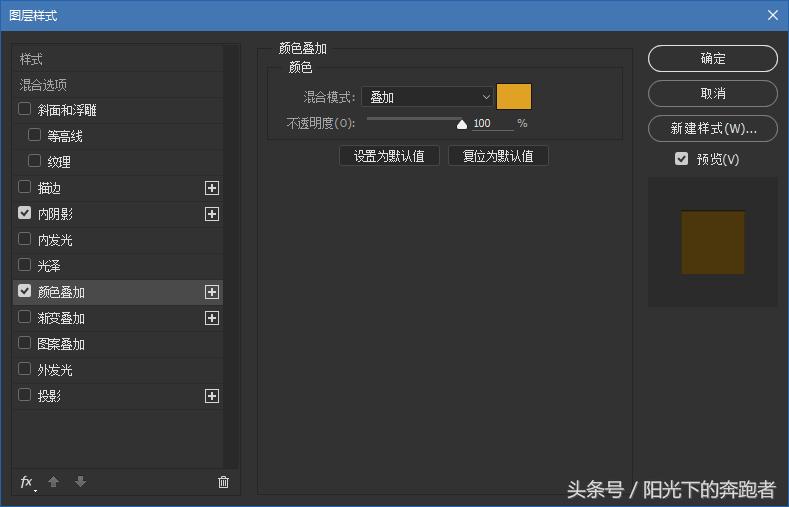Add another 描边 effect with plus icon
This screenshot has width=789, height=507.
pos(212,188)
